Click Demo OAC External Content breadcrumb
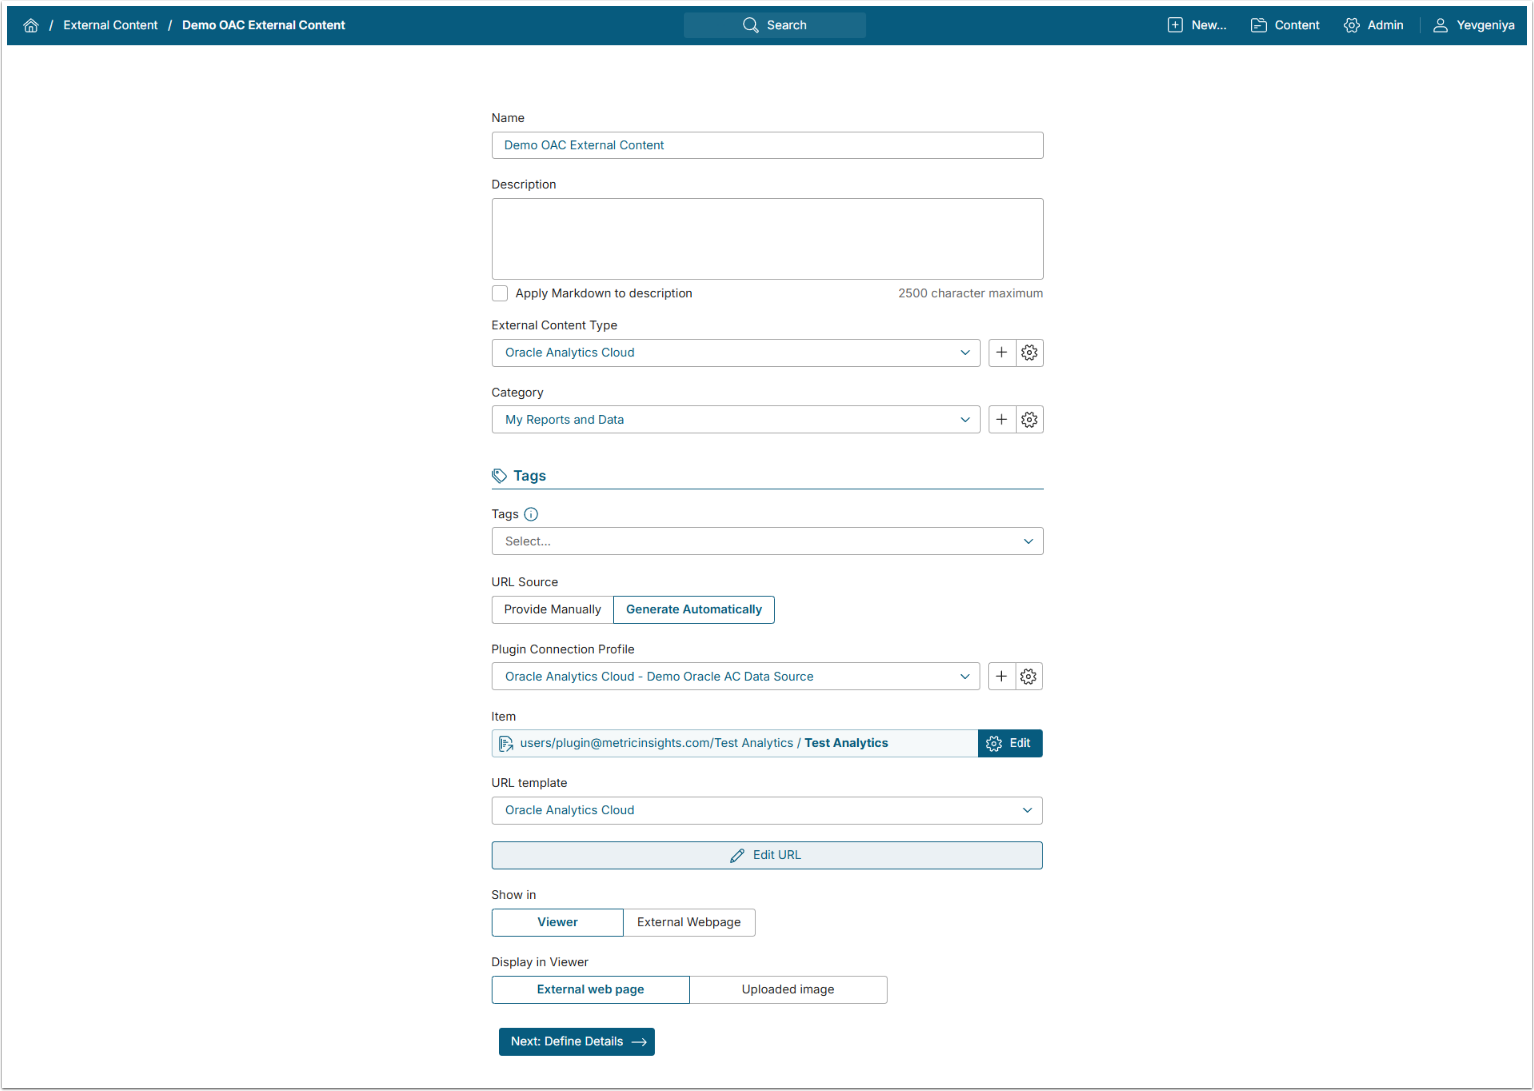 coord(263,25)
